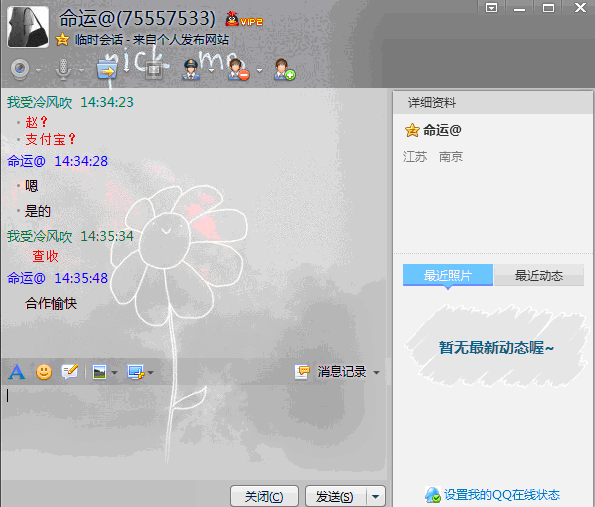
Task: Start a voice call with the microphone icon
Action: coord(63,69)
